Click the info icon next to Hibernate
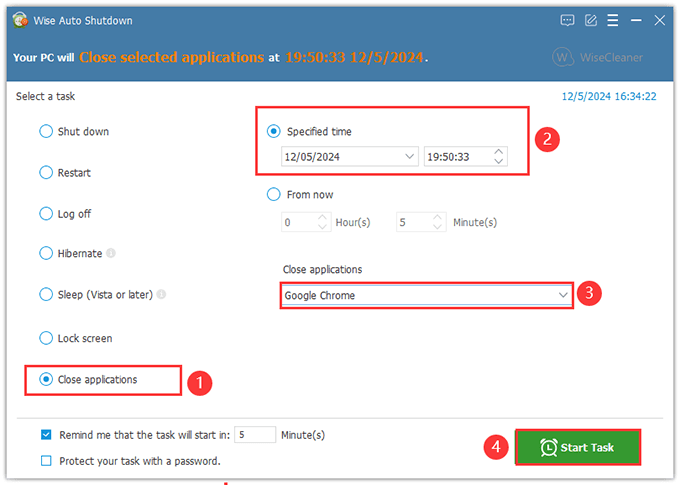680x485 pixels. pos(111,253)
